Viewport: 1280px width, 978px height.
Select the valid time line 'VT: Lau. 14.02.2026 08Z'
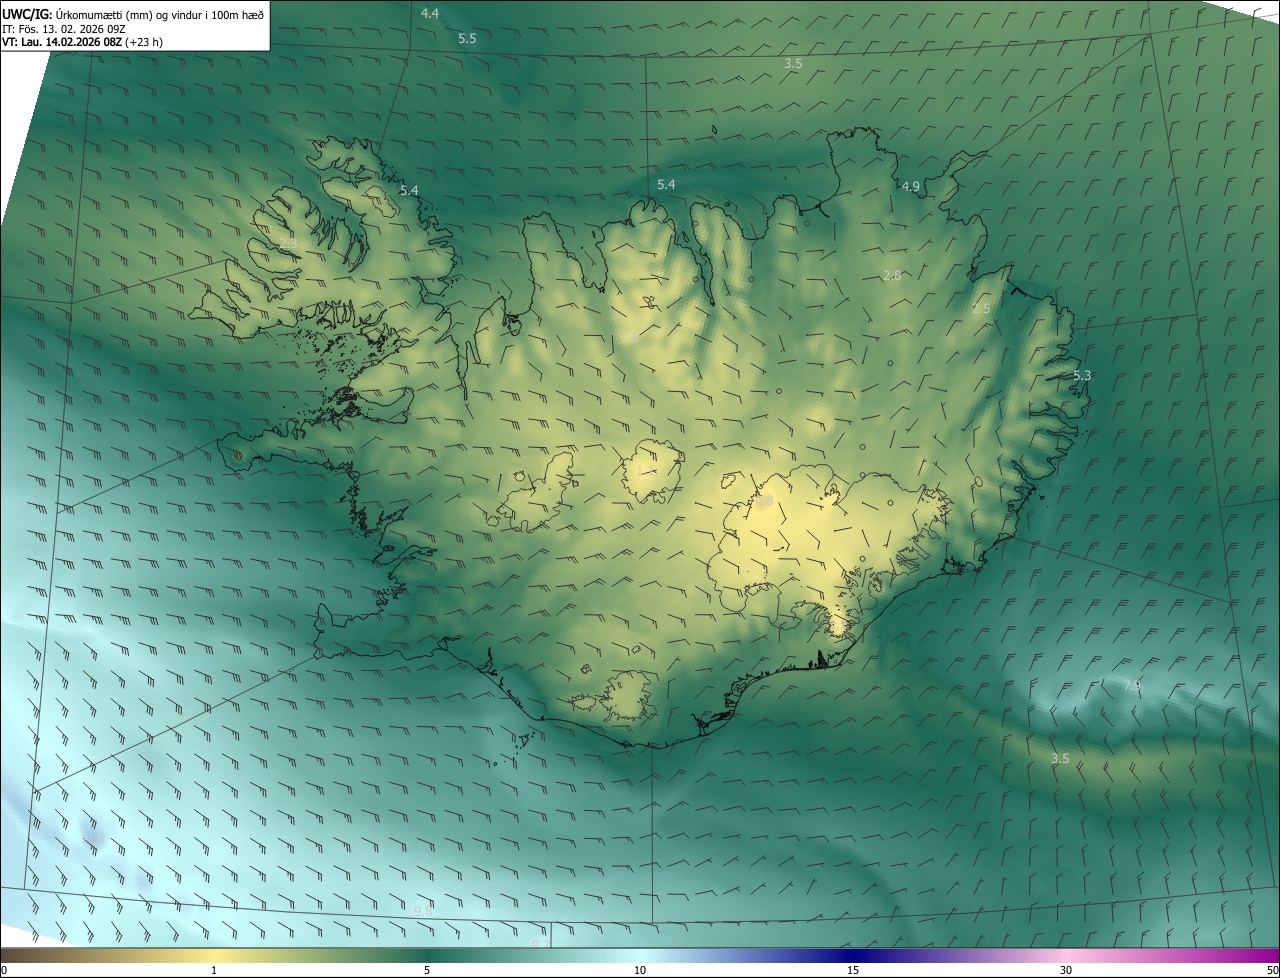coord(62,42)
